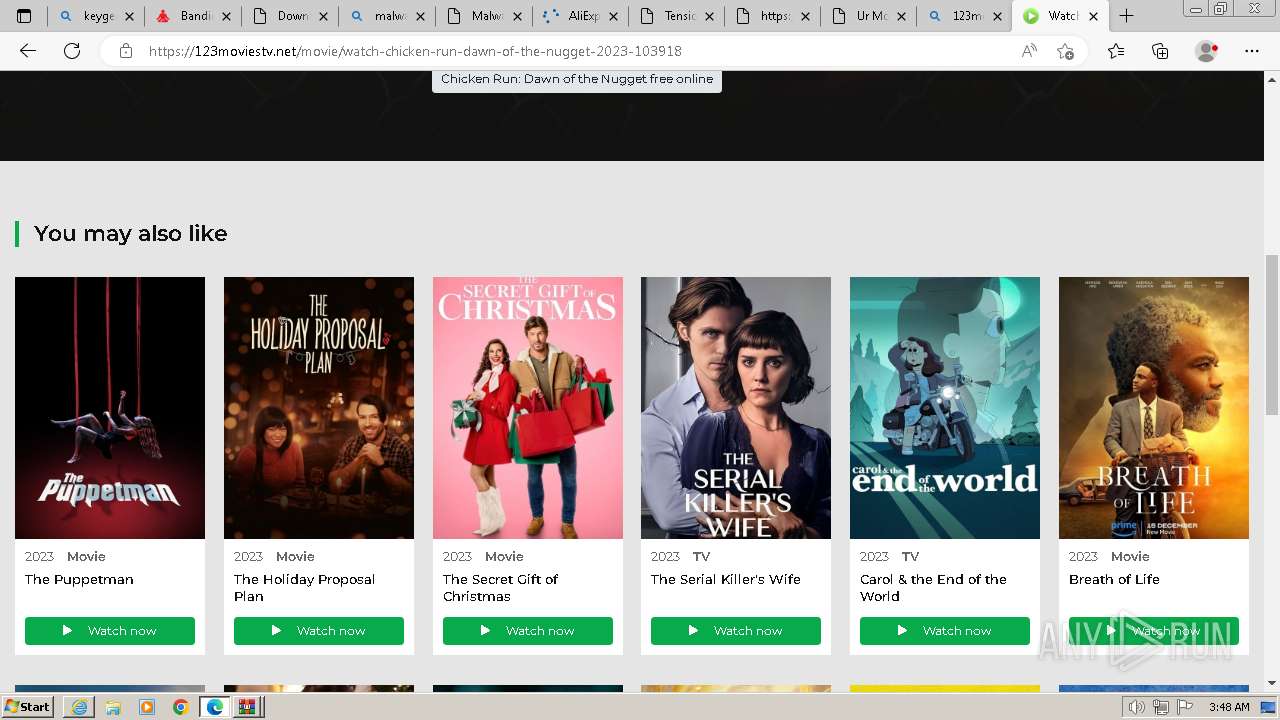Watch Carol & the End of the World now
The image size is (1280, 720).
[x=945, y=631]
